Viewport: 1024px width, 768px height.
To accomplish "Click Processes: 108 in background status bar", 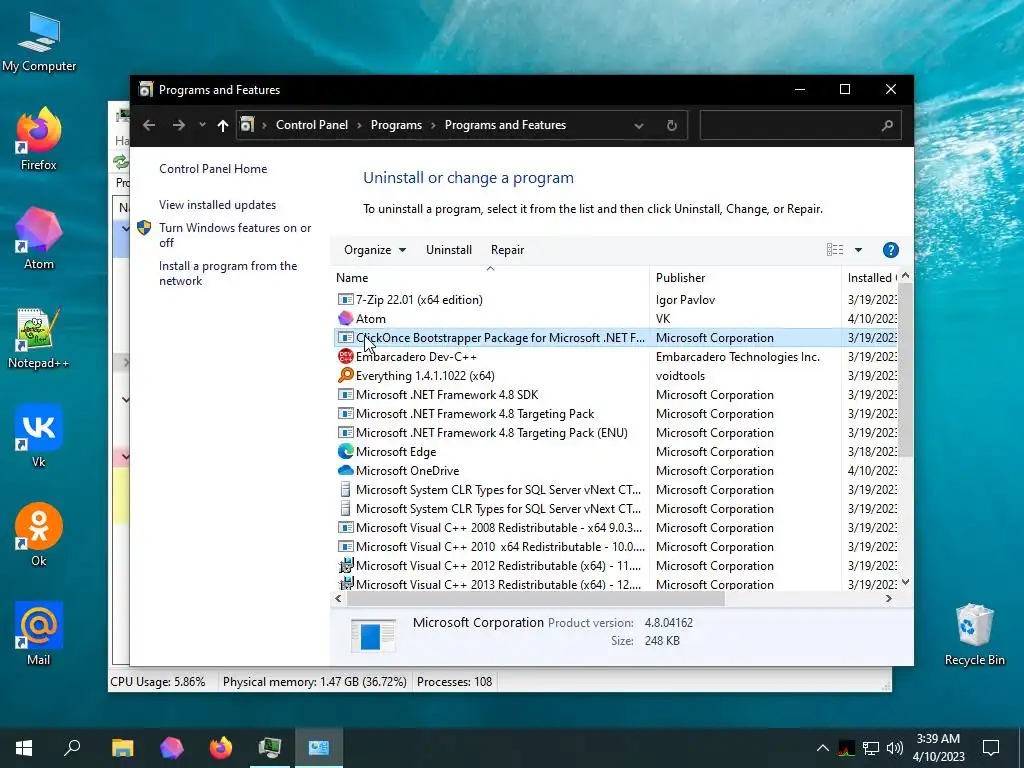I will 454,682.
